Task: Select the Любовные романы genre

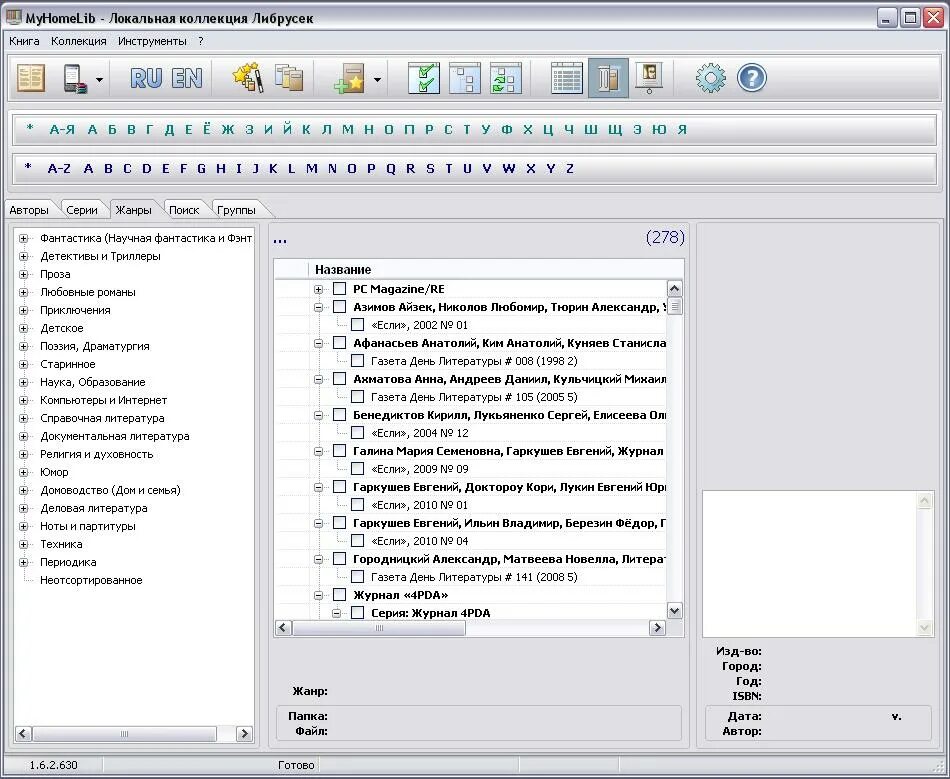Action: pos(88,293)
